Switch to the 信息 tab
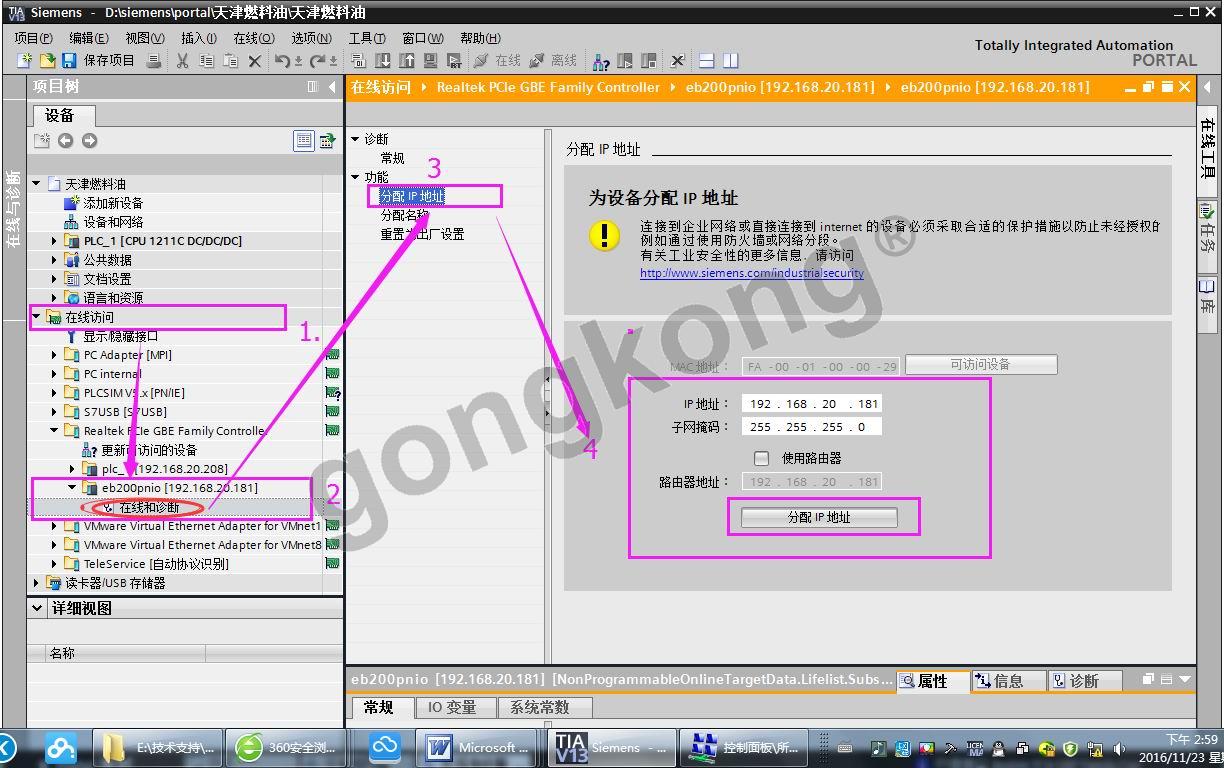Image resolution: width=1224 pixels, height=768 pixels. [1007, 681]
